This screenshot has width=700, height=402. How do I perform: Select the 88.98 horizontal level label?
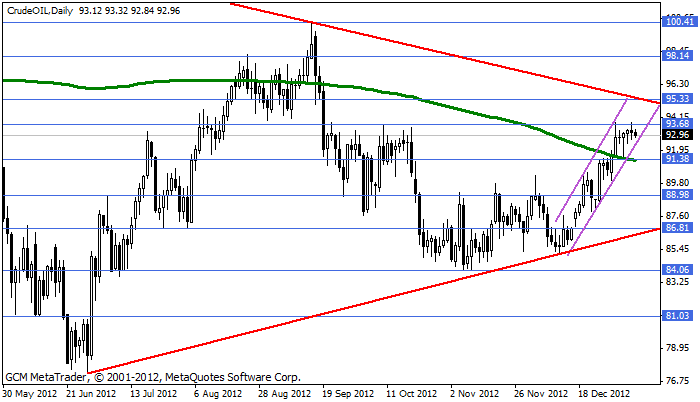coord(678,195)
